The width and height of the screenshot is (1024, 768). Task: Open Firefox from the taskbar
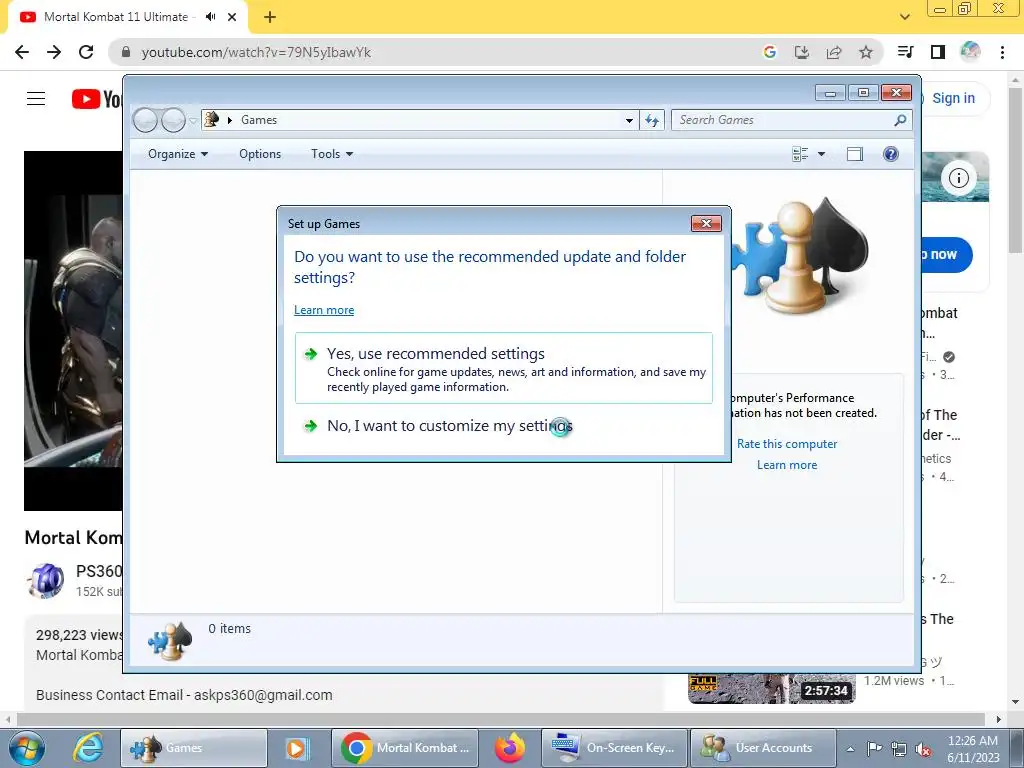[x=510, y=748]
